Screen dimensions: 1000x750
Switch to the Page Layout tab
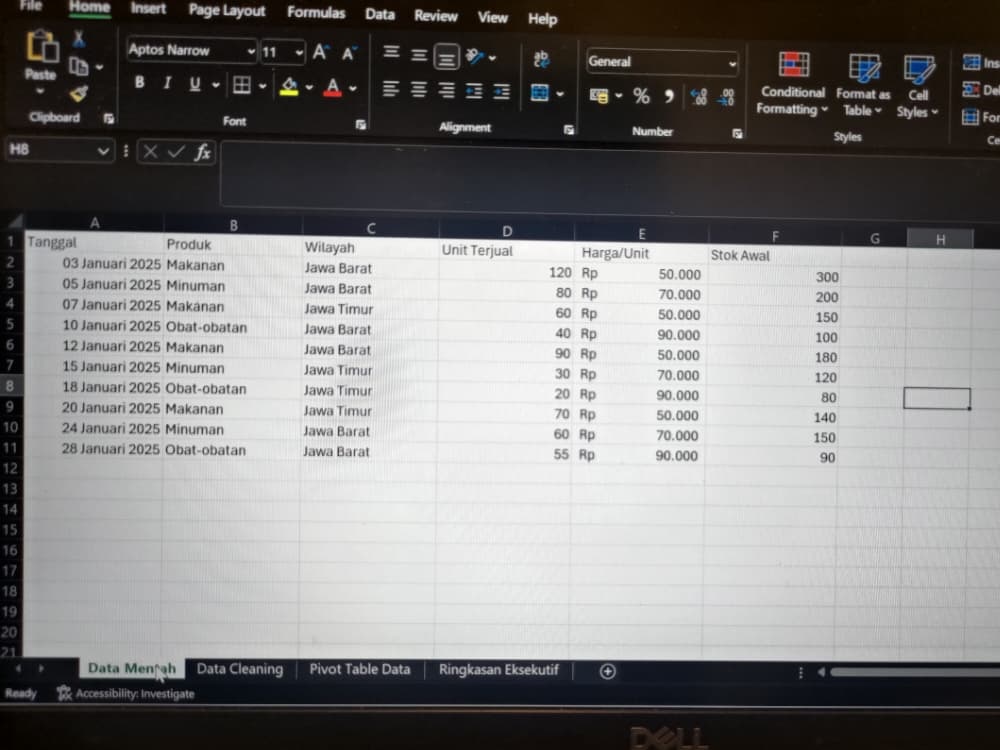pyautogui.click(x=226, y=10)
